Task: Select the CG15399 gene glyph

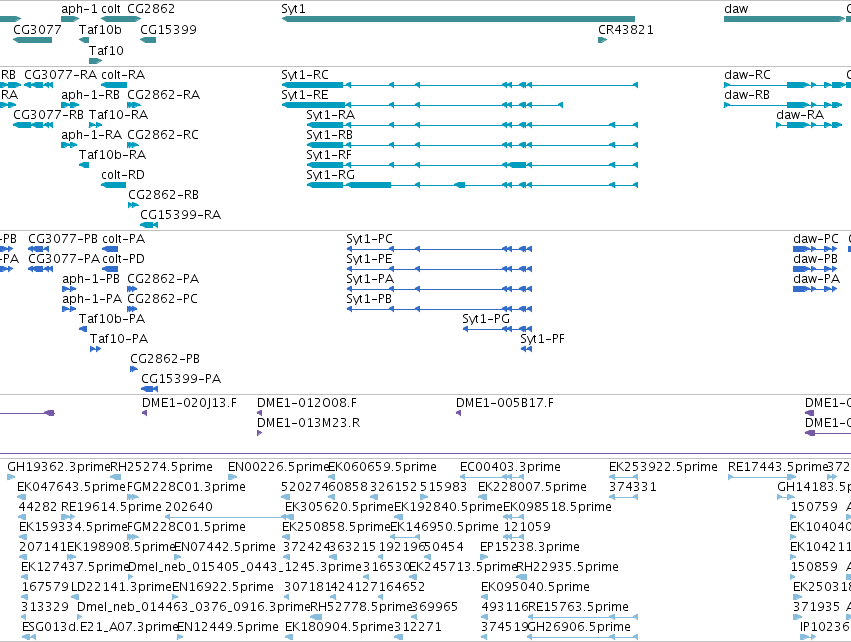Action: [x=148, y=40]
